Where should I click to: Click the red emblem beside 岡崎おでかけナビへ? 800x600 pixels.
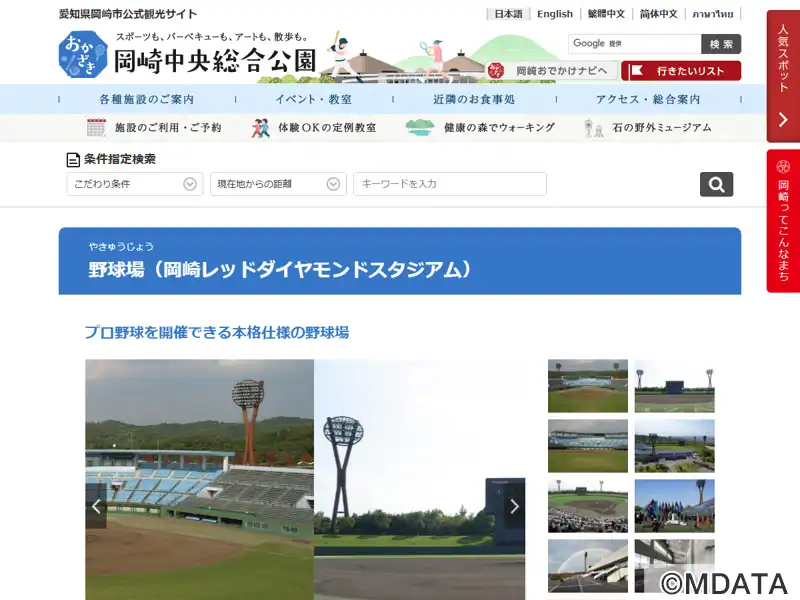pyautogui.click(x=495, y=70)
